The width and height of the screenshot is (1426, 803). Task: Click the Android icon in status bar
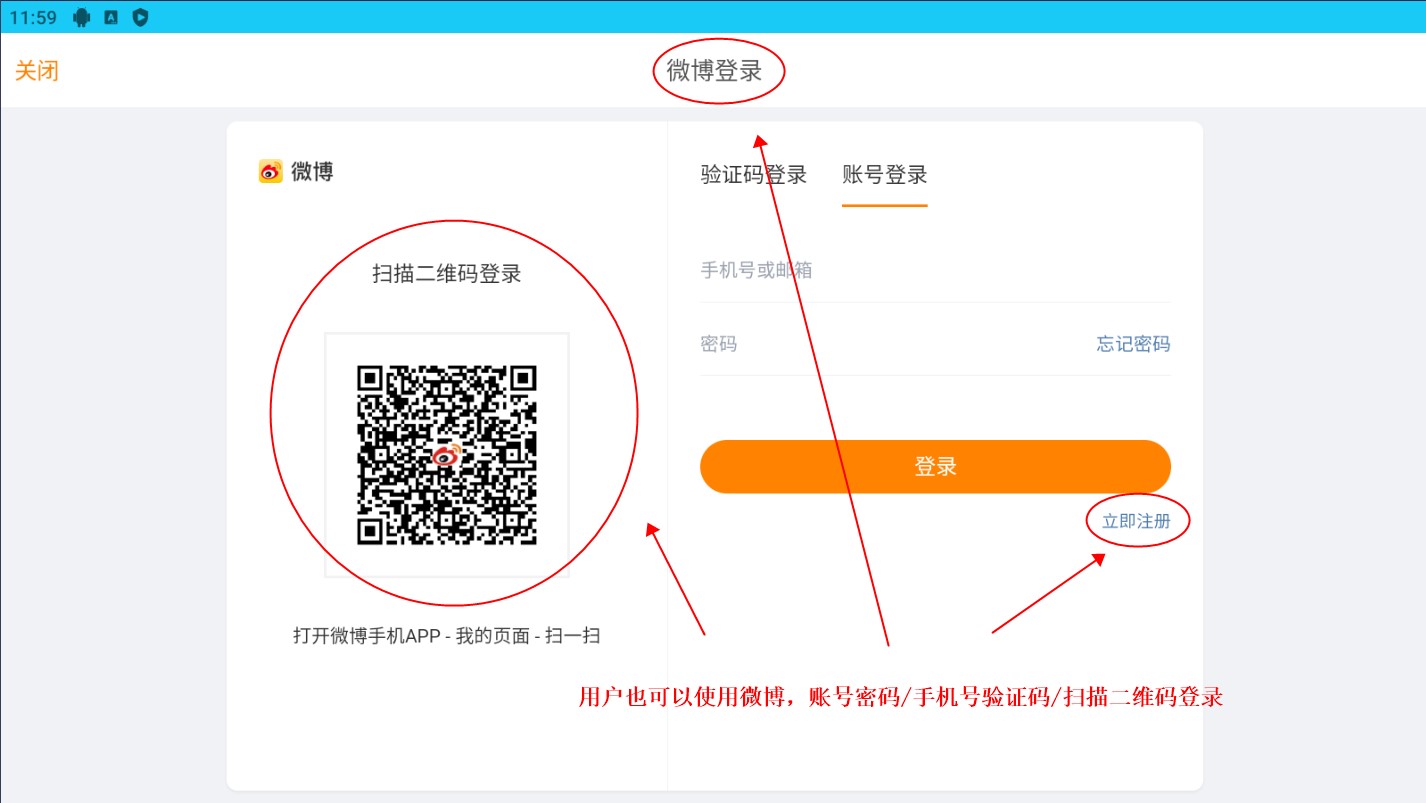point(82,17)
